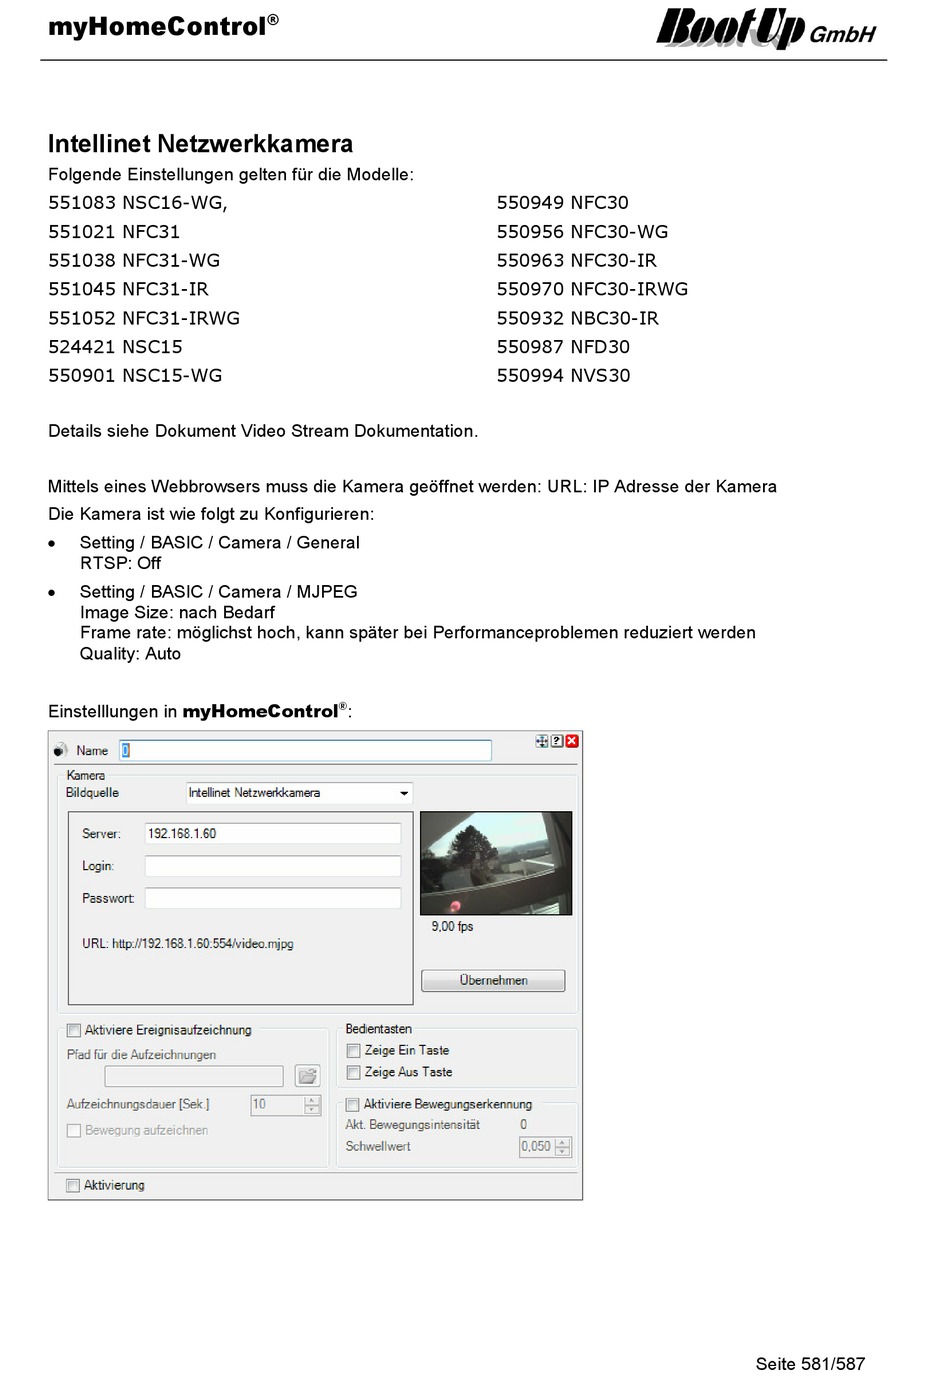Toggle the Aktivierung checkbox
Image resolution: width=950 pixels, height=1388 pixels.
click(x=73, y=1186)
